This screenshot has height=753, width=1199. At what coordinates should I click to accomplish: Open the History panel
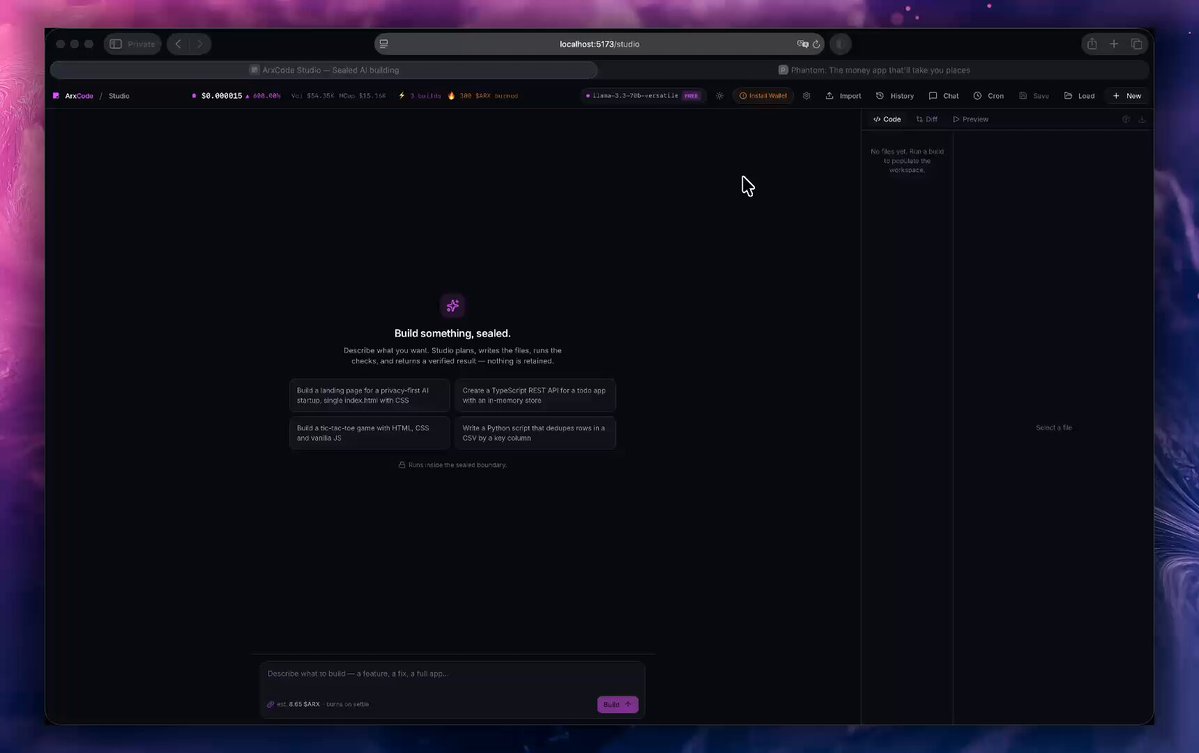click(895, 96)
